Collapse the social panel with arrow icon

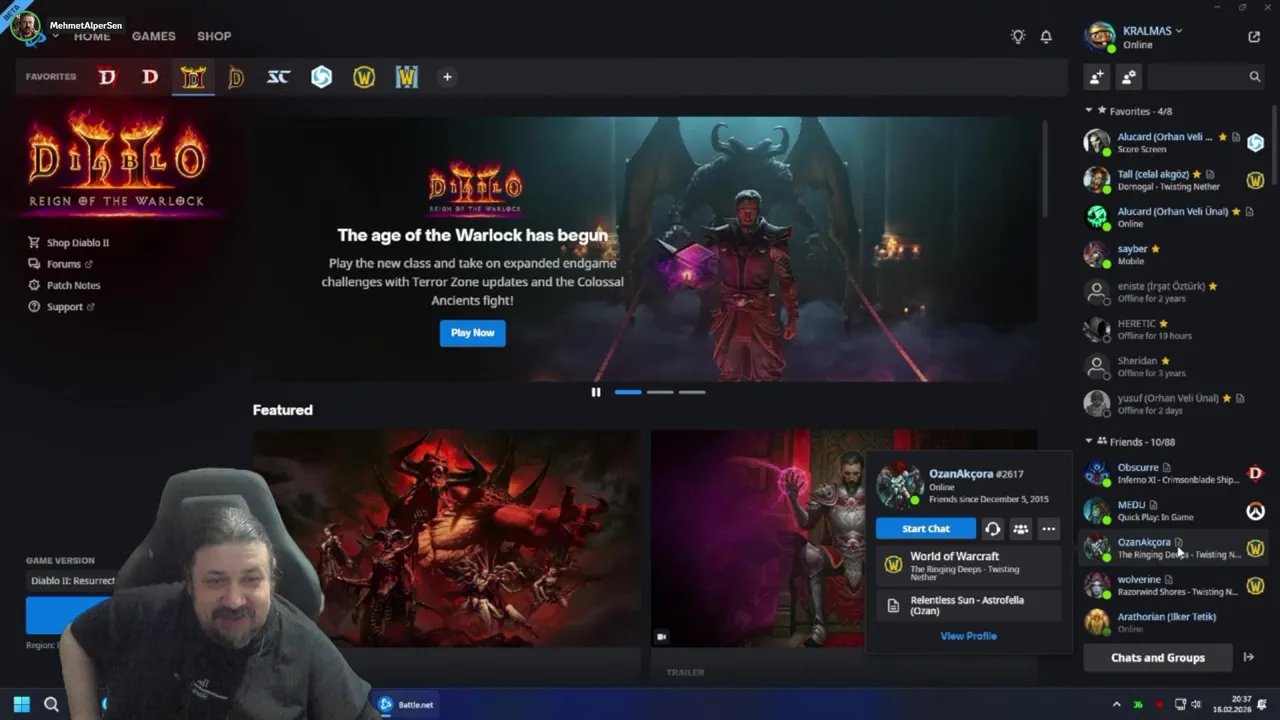(1248, 657)
